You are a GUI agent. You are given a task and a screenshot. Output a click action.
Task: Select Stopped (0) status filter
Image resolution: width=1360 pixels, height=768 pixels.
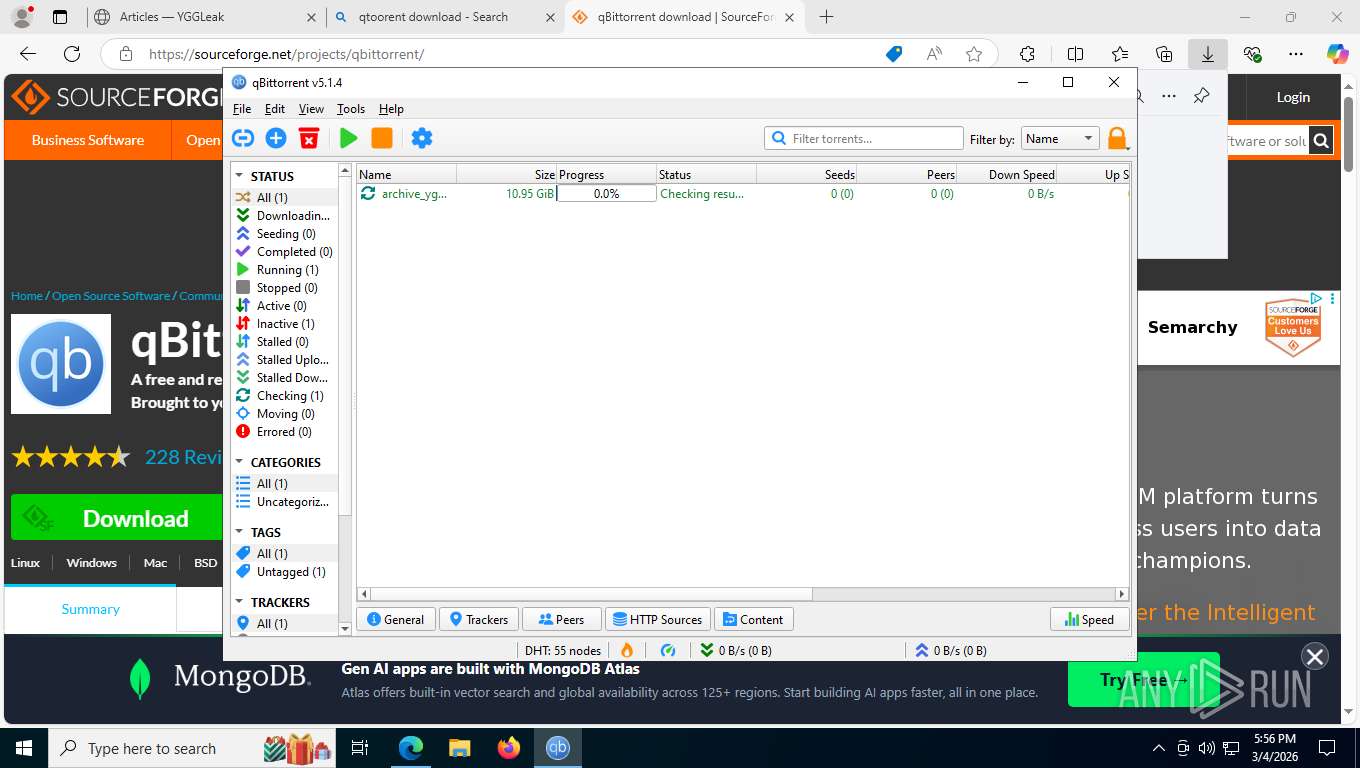284,288
